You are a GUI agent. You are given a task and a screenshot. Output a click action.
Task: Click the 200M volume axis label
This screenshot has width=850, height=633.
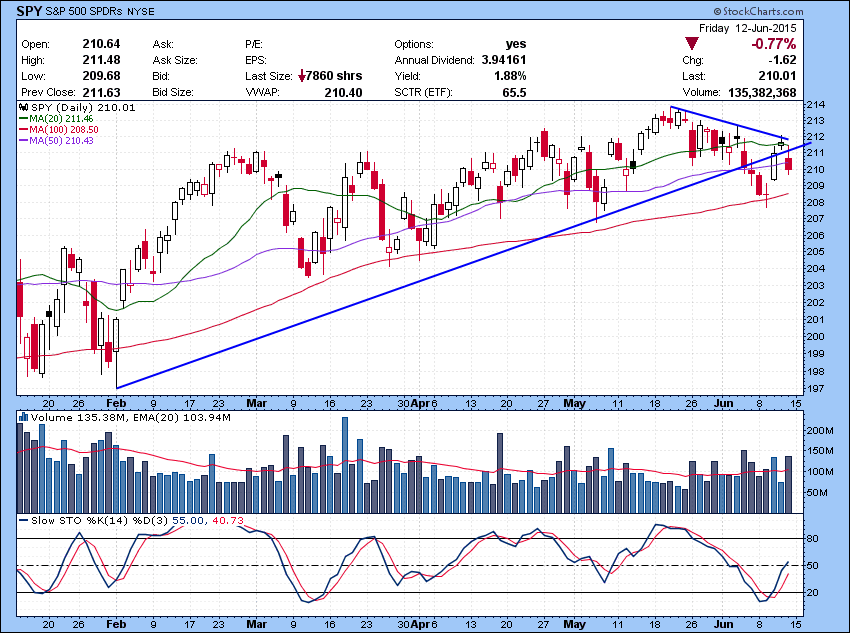click(x=820, y=430)
